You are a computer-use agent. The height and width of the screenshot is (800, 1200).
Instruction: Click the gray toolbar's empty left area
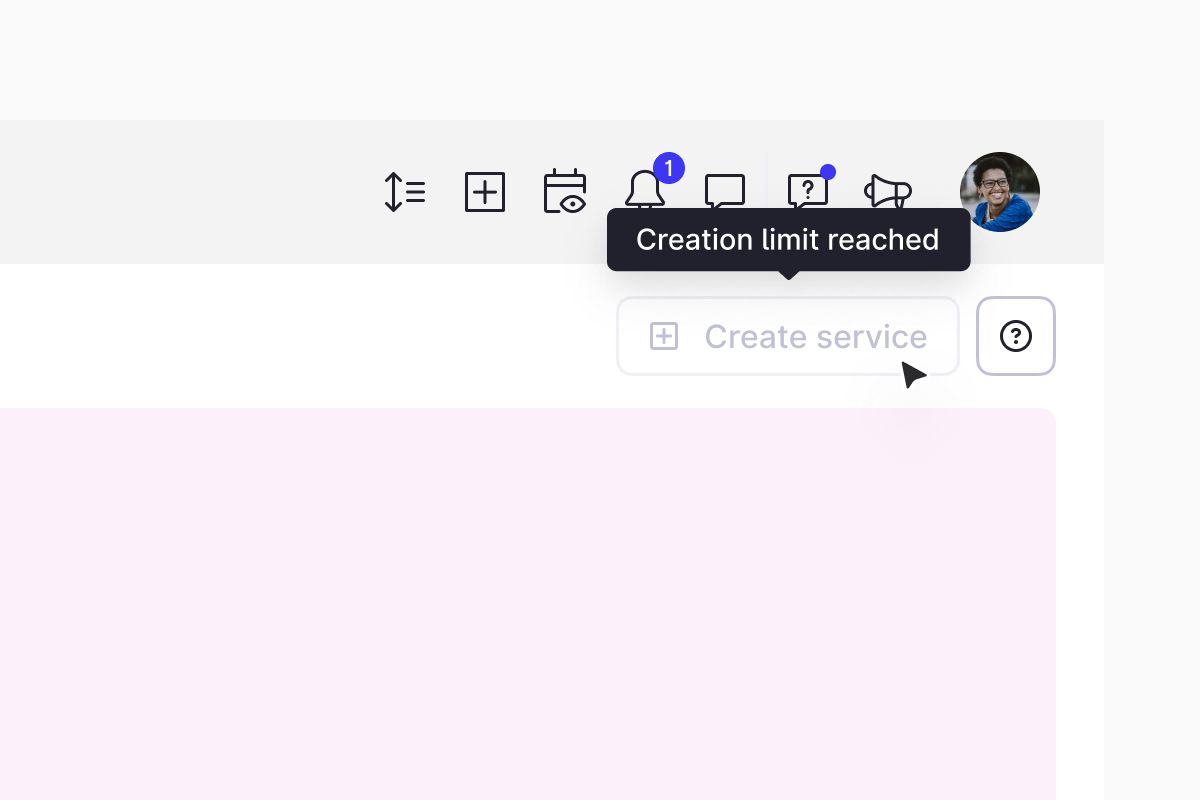(180, 192)
